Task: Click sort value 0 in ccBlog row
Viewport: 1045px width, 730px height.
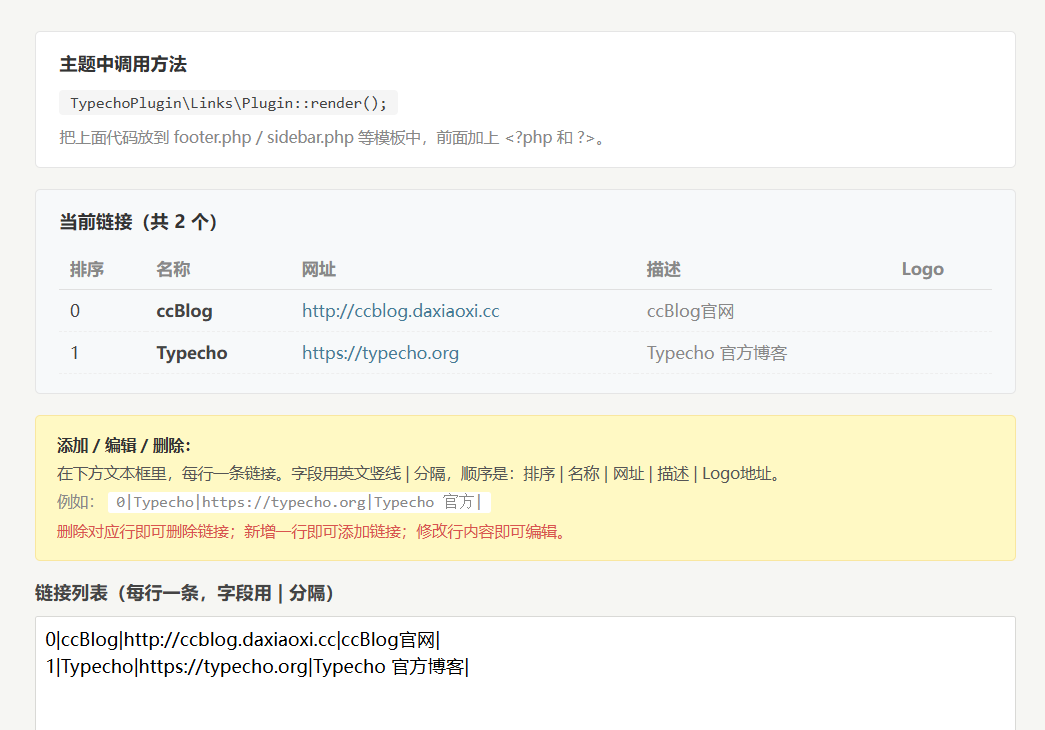Action: 75,311
